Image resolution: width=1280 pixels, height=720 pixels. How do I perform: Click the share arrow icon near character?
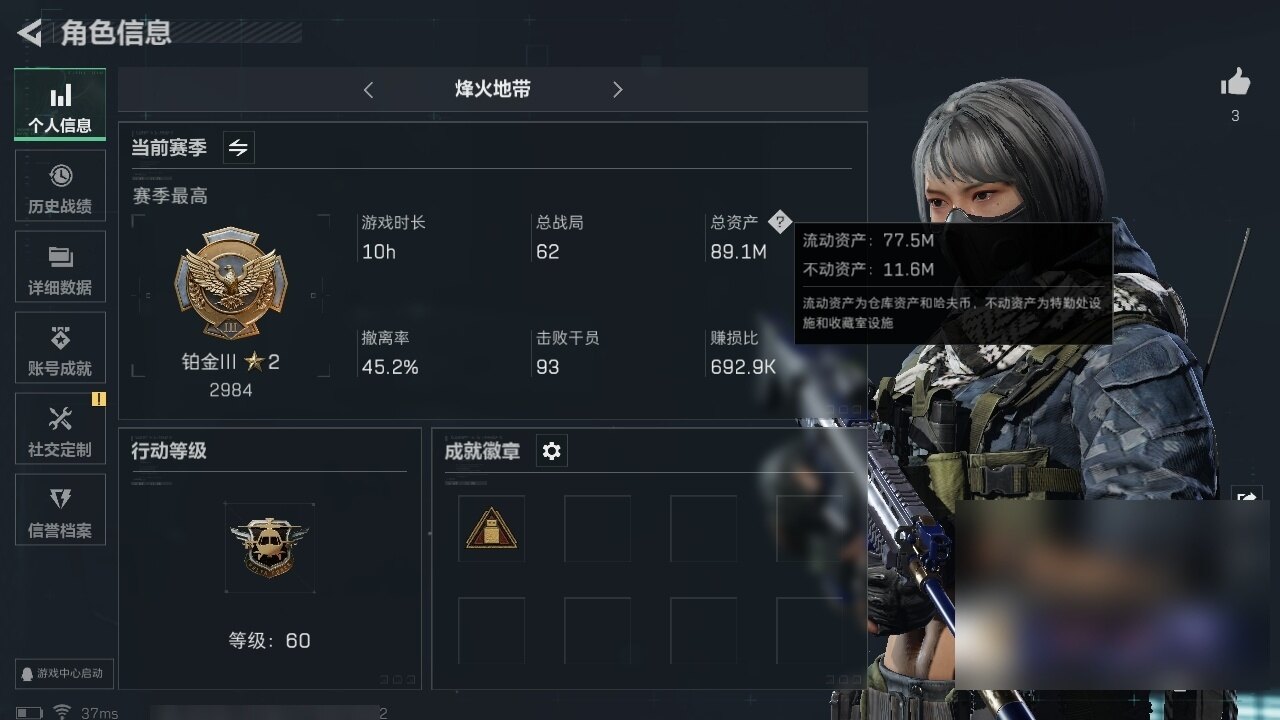pyautogui.click(x=1248, y=496)
